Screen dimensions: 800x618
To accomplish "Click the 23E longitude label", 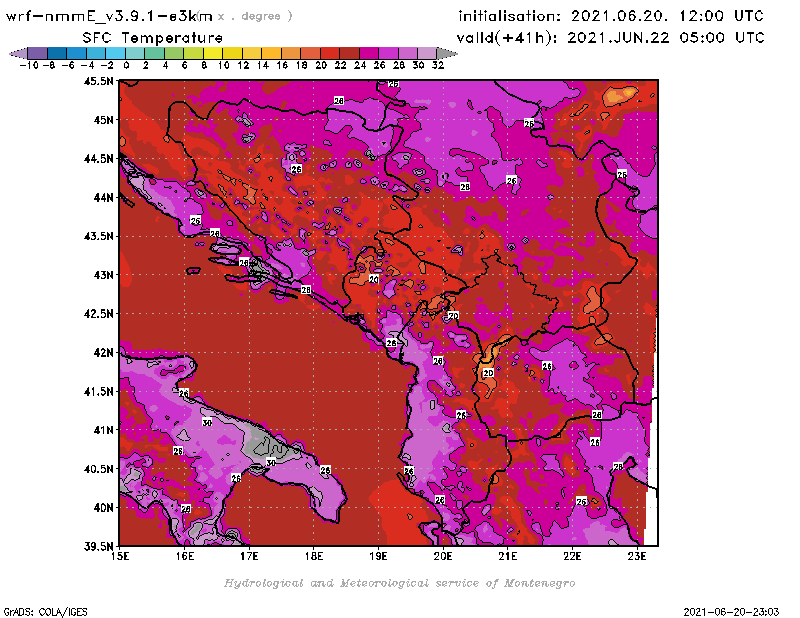I will pyautogui.click(x=637, y=556).
